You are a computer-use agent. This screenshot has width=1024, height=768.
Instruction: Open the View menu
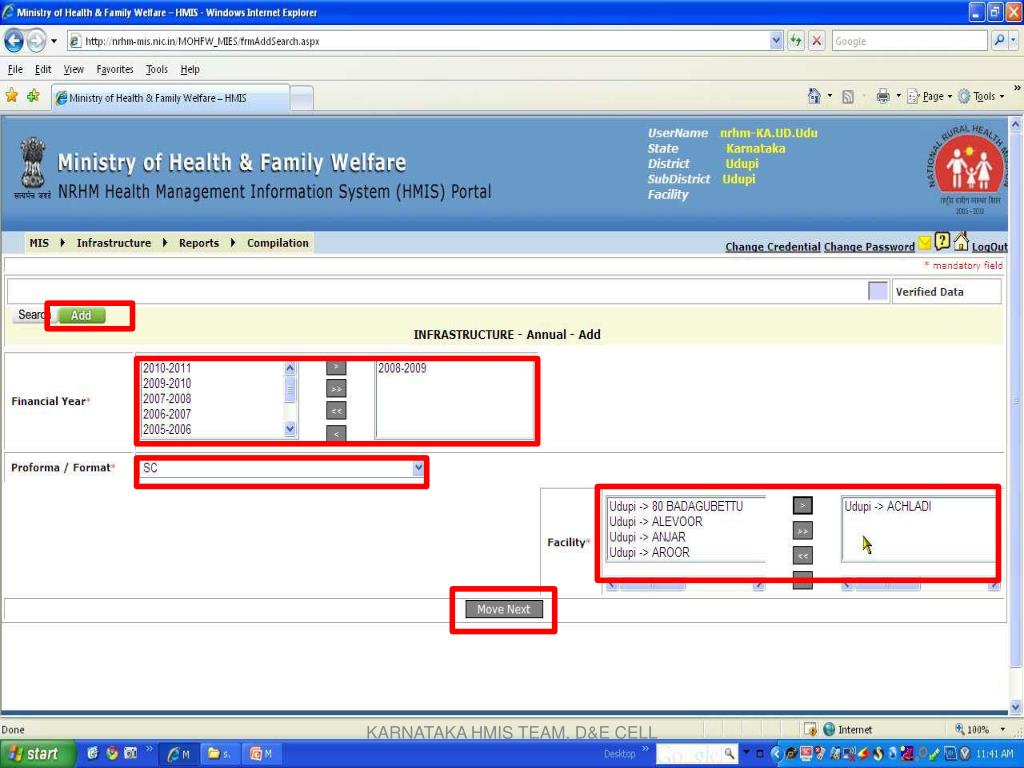[74, 69]
